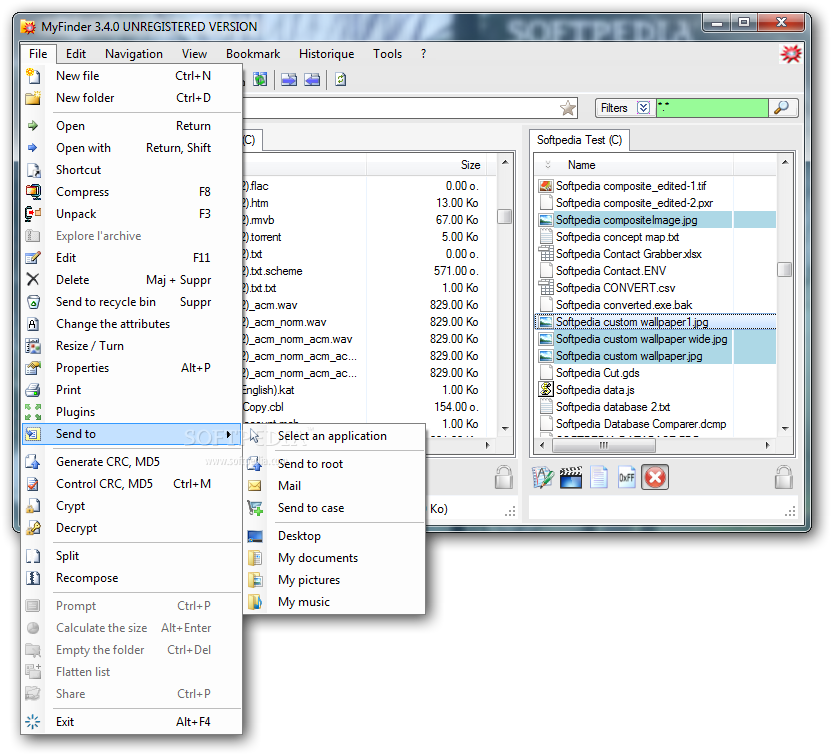Open the Tools menu
This screenshot has width=832, height=755.
[387, 54]
